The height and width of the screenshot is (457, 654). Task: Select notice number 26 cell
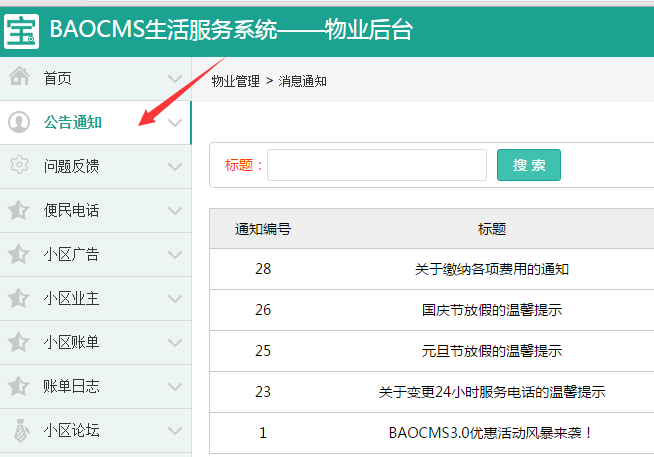point(263,310)
